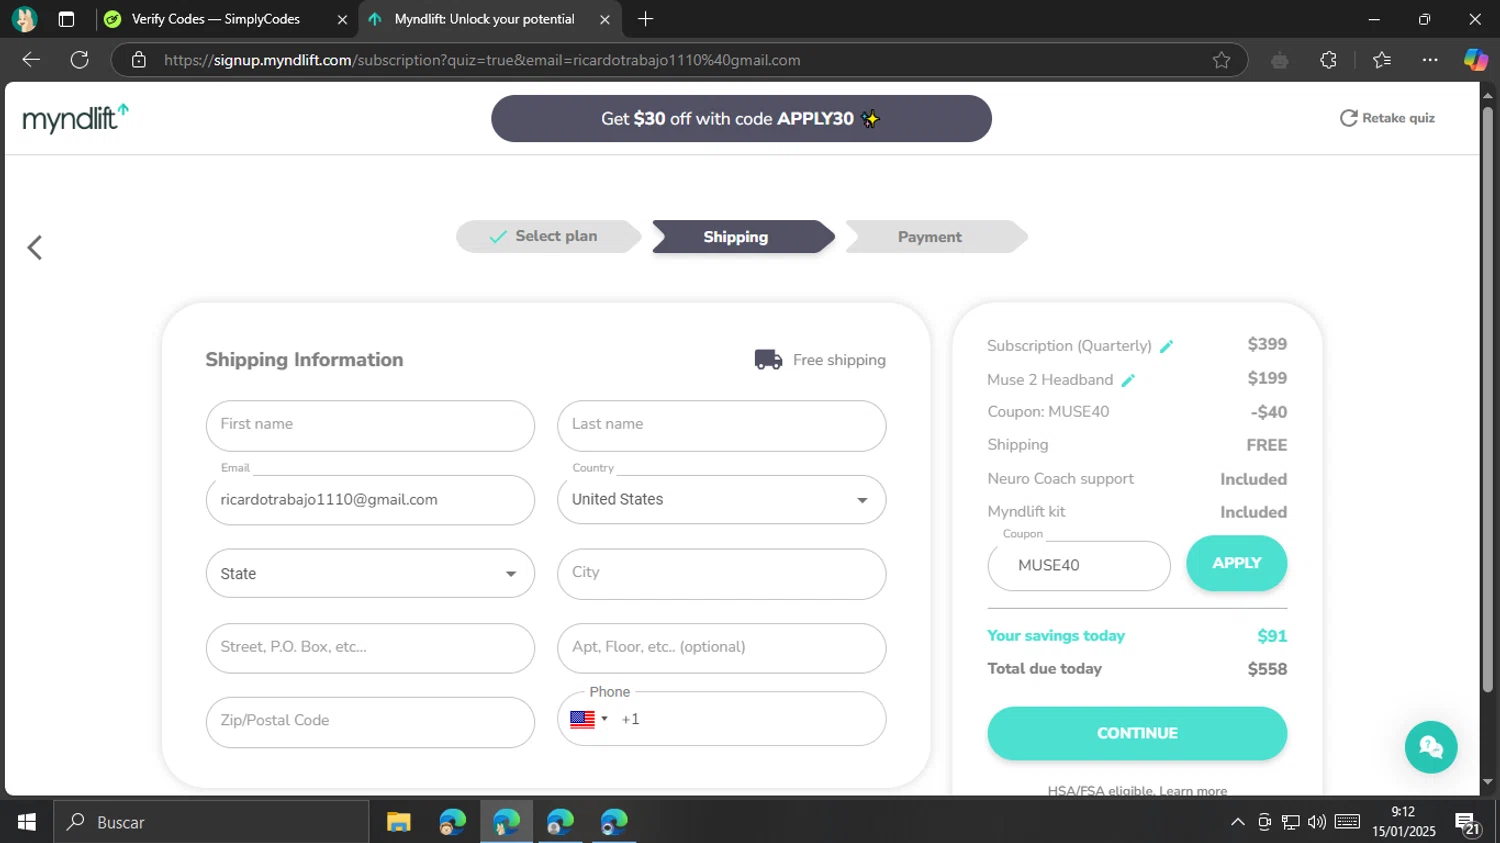The height and width of the screenshot is (843, 1500).
Task: Add page to favorites star icon
Action: tap(1221, 60)
